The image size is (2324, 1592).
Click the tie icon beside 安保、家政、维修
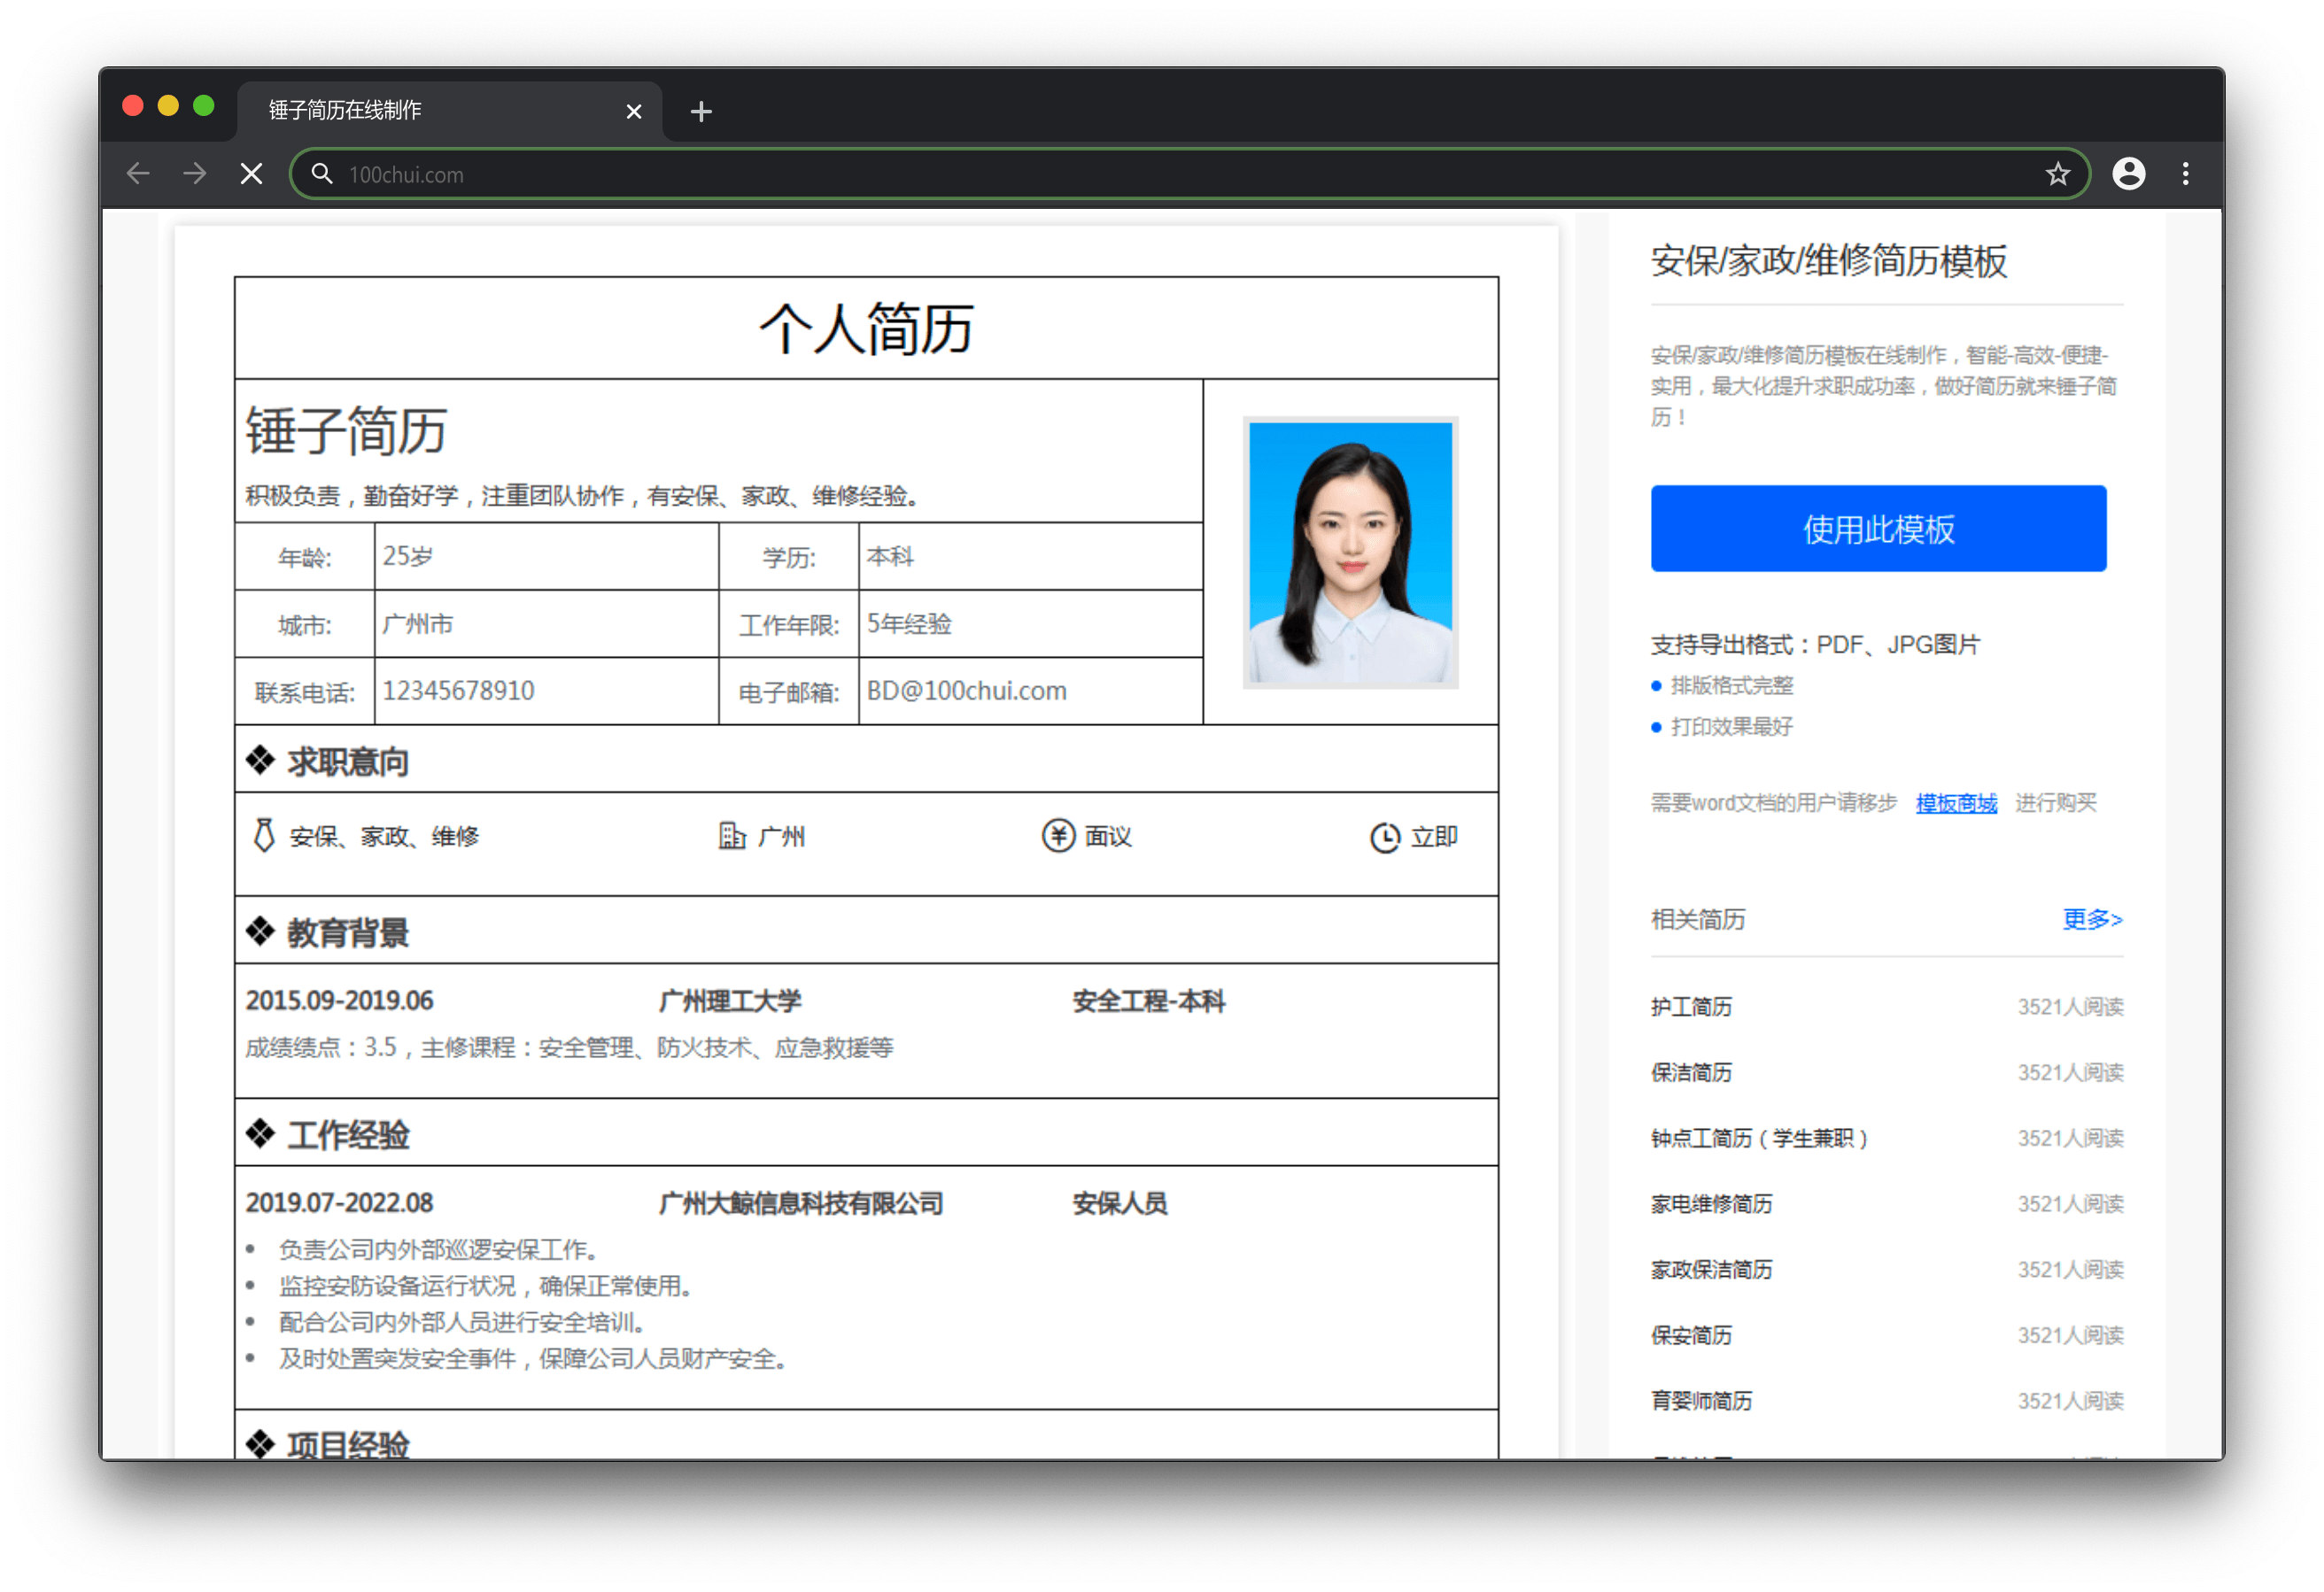pos(264,836)
